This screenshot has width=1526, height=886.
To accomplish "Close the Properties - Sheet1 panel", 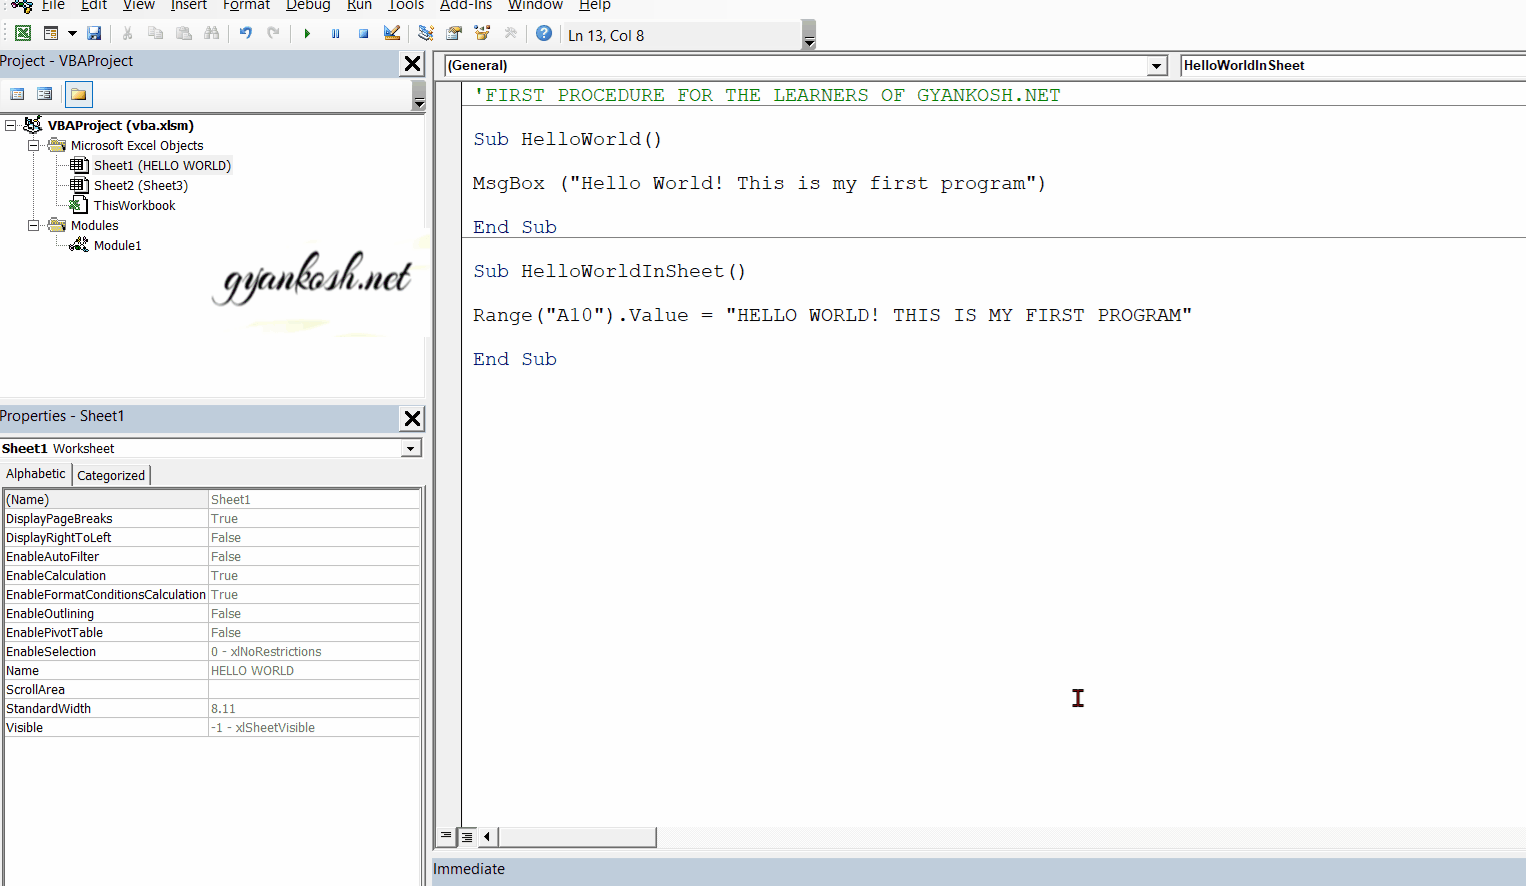I will (412, 419).
